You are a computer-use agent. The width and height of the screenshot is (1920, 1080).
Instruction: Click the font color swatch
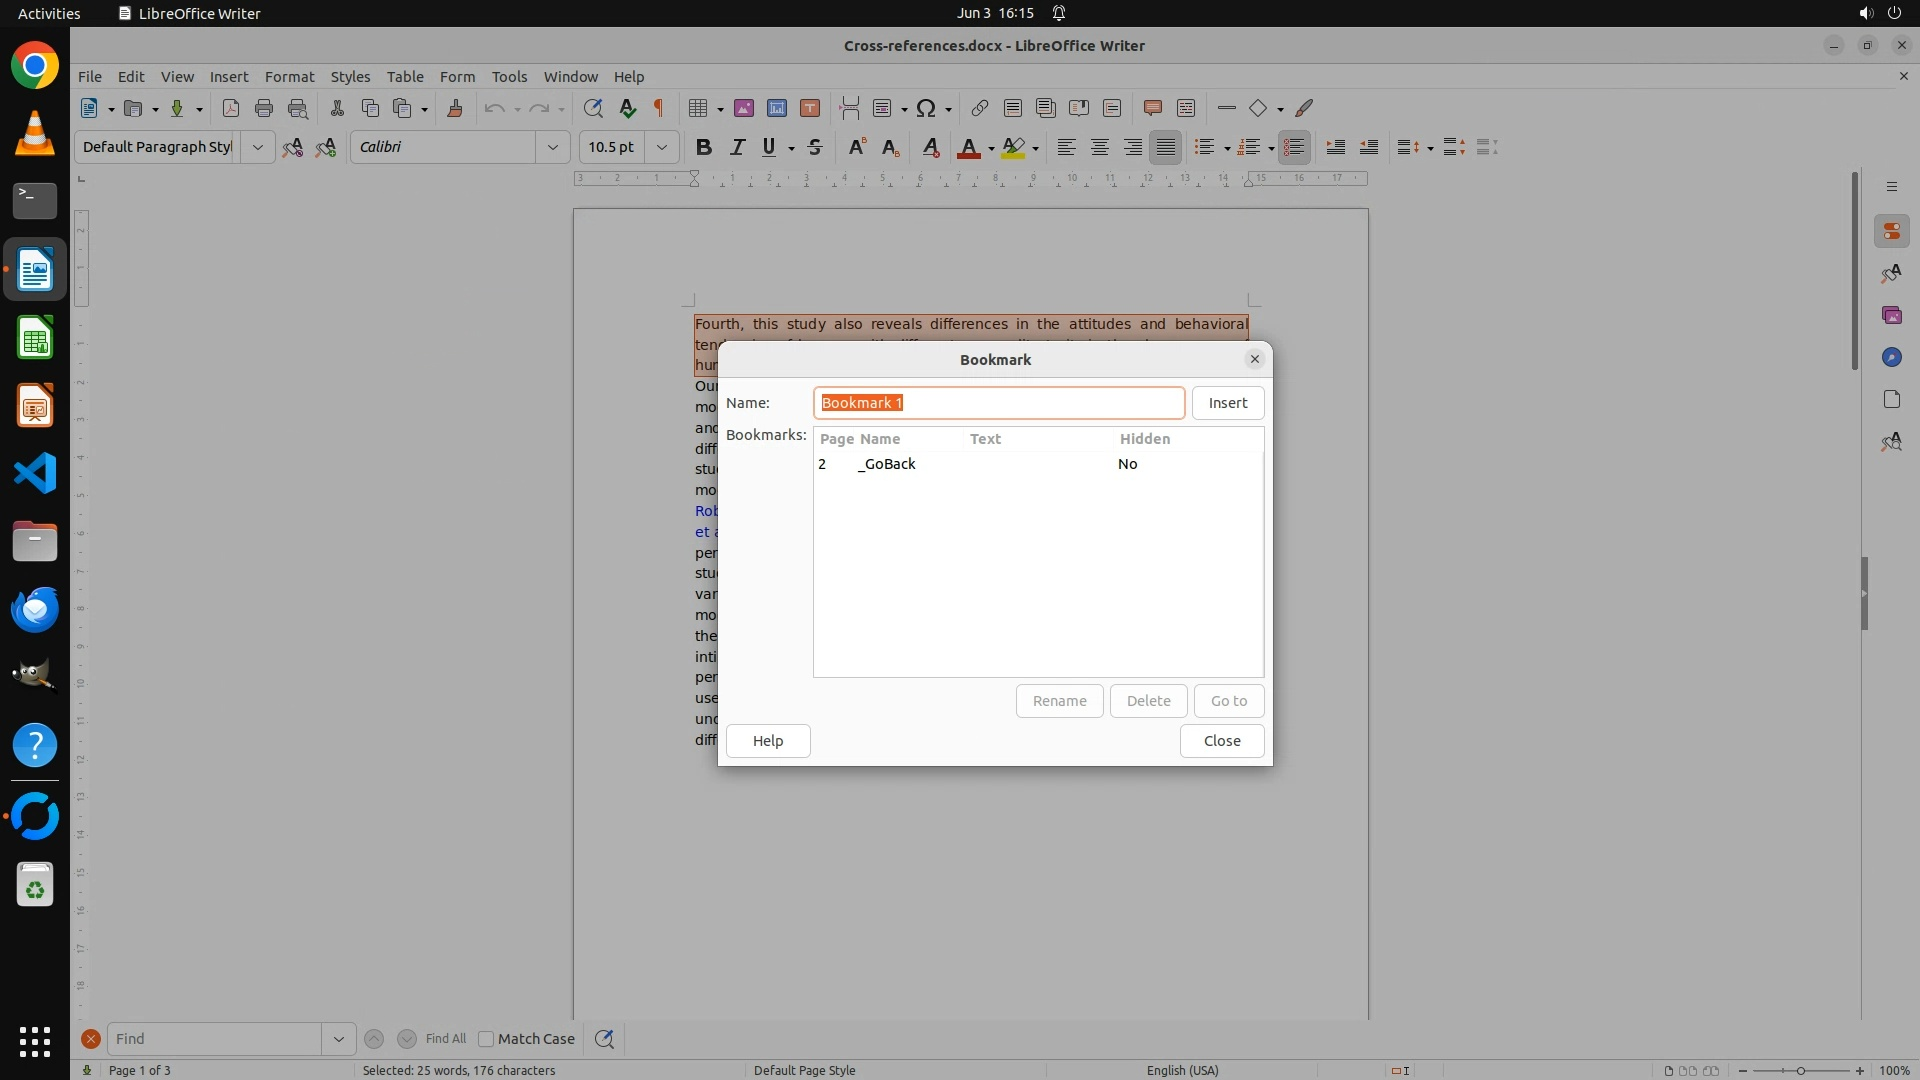point(967,147)
